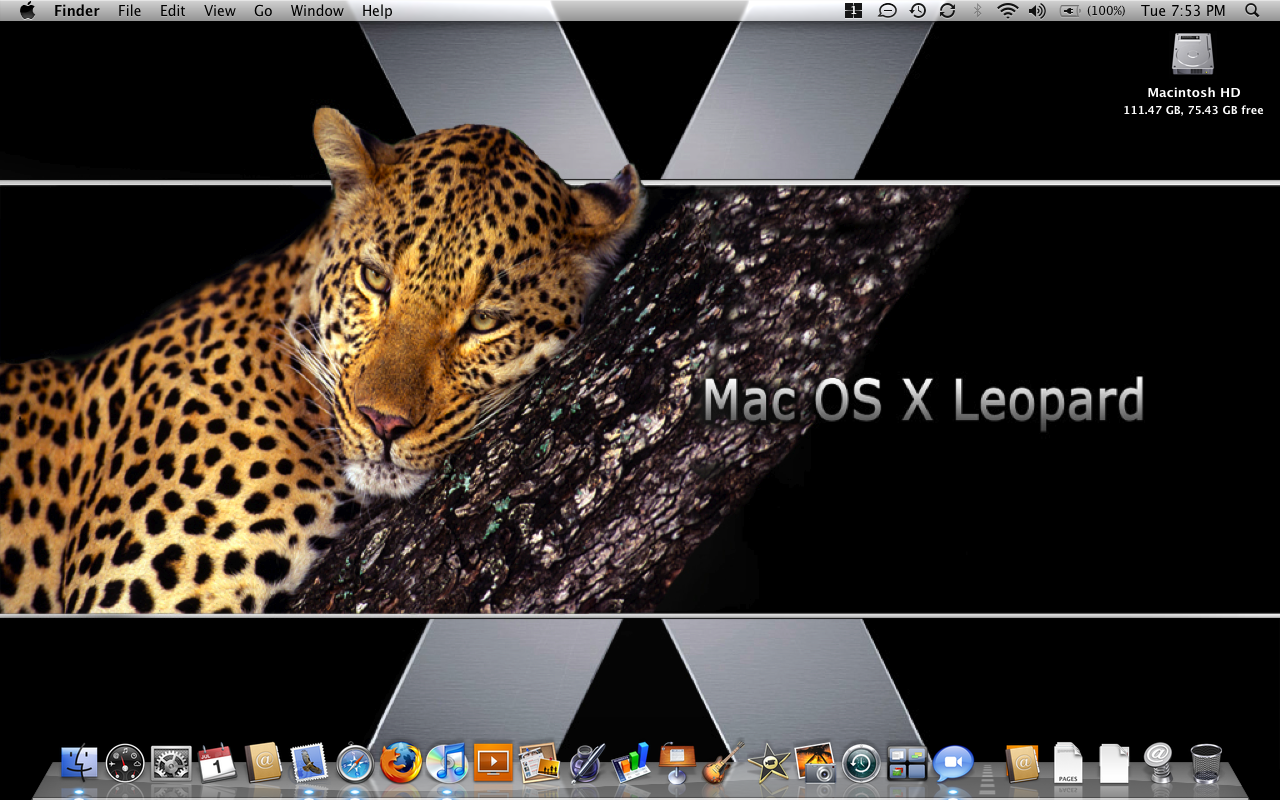The width and height of the screenshot is (1280, 800).
Task: Launch Address Book app beside iCal
Action: (263, 763)
